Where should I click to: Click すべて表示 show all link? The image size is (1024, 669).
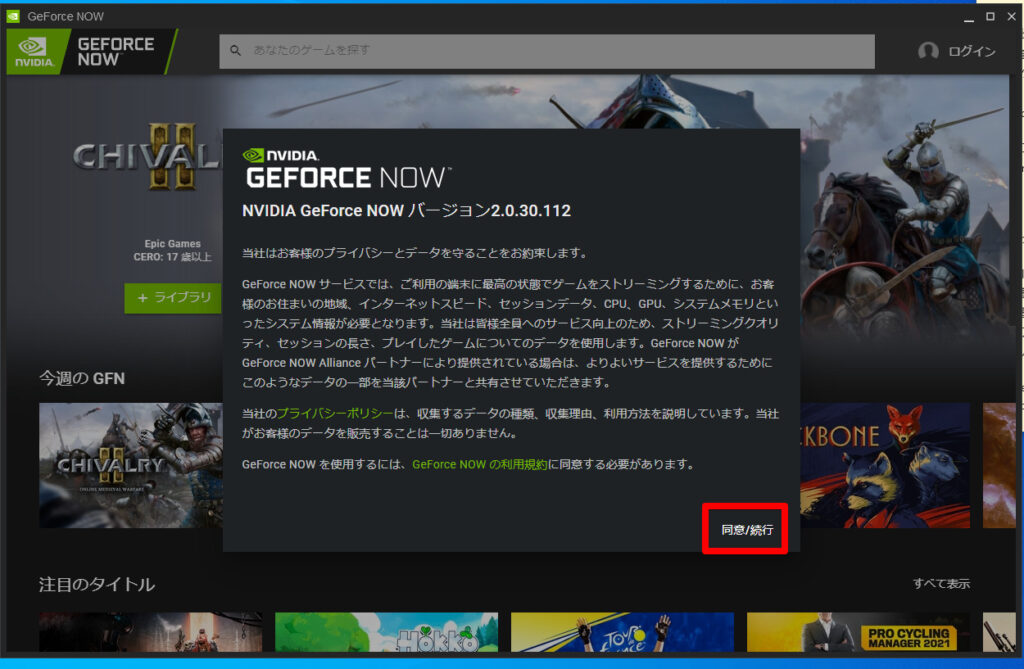pyautogui.click(x=941, y=583)
